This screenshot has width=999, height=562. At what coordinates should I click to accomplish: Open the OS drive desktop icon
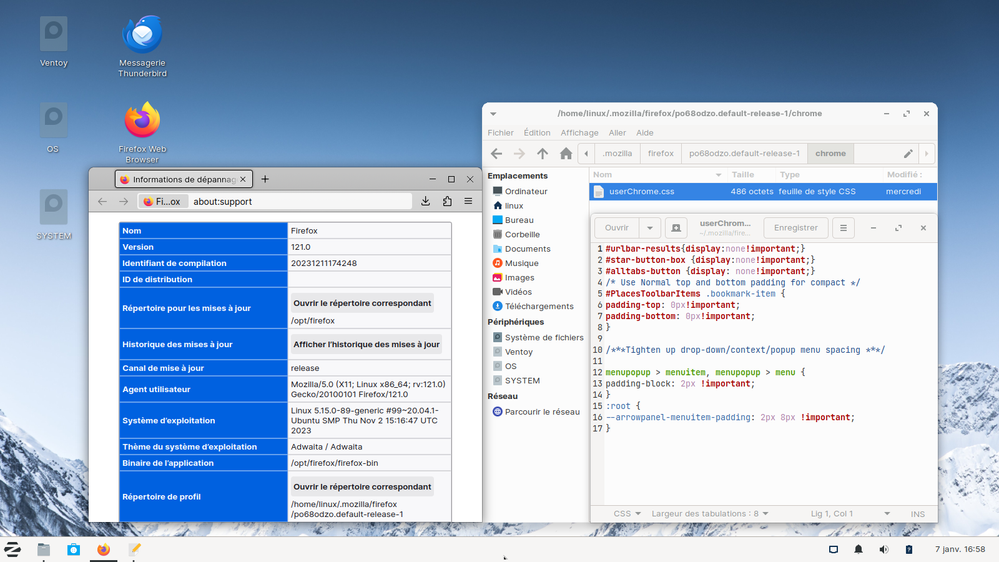pyautogui.click(x=53, y=127)
